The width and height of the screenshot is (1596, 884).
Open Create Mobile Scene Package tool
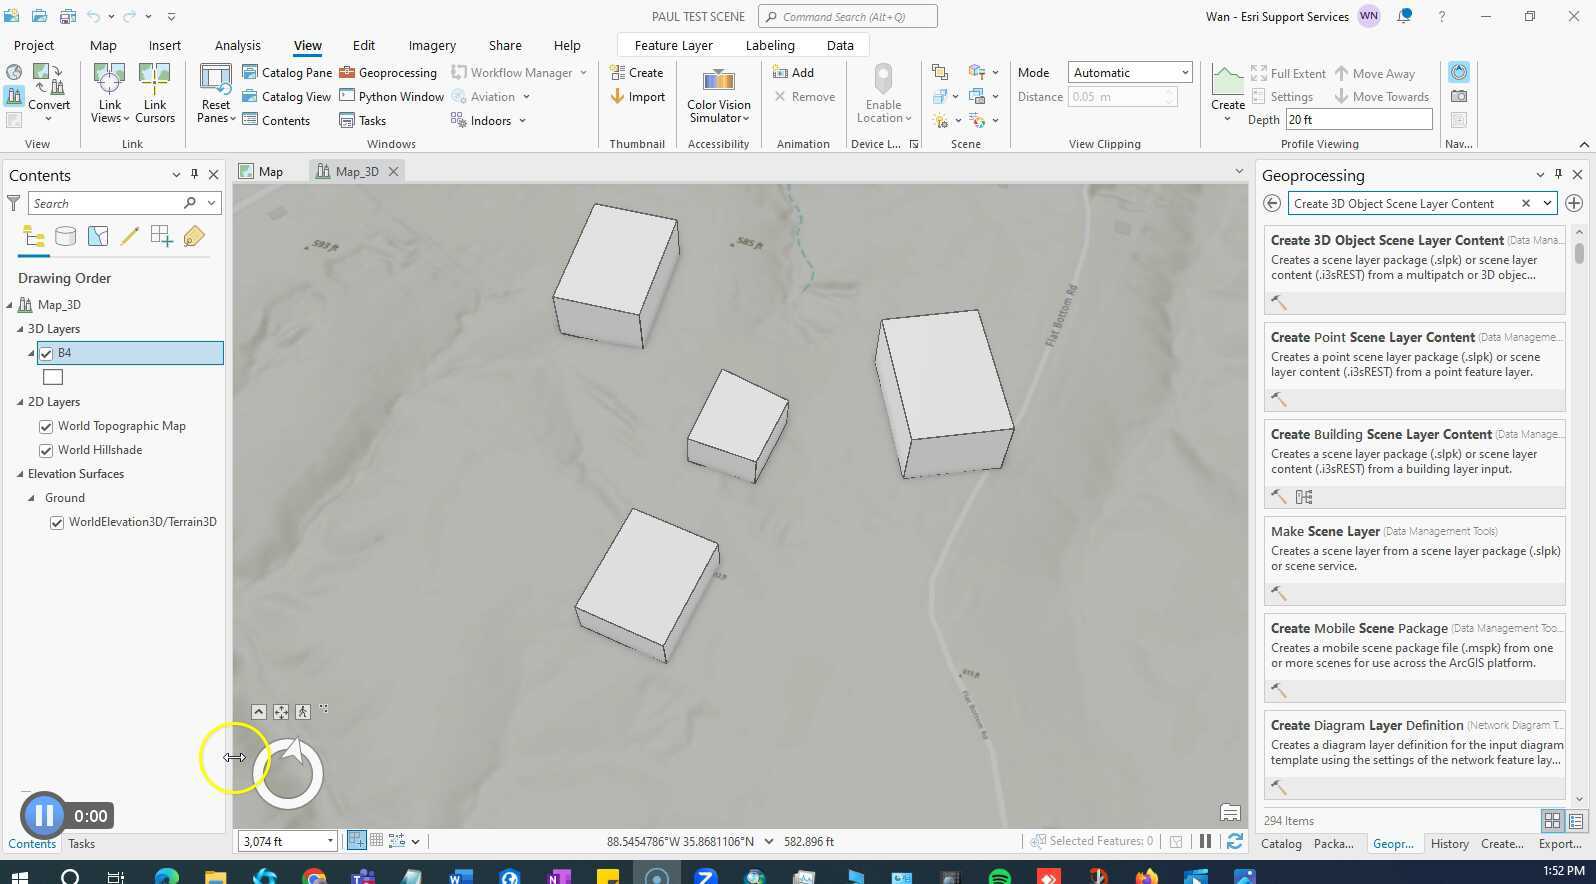[x=1414, y=658]
